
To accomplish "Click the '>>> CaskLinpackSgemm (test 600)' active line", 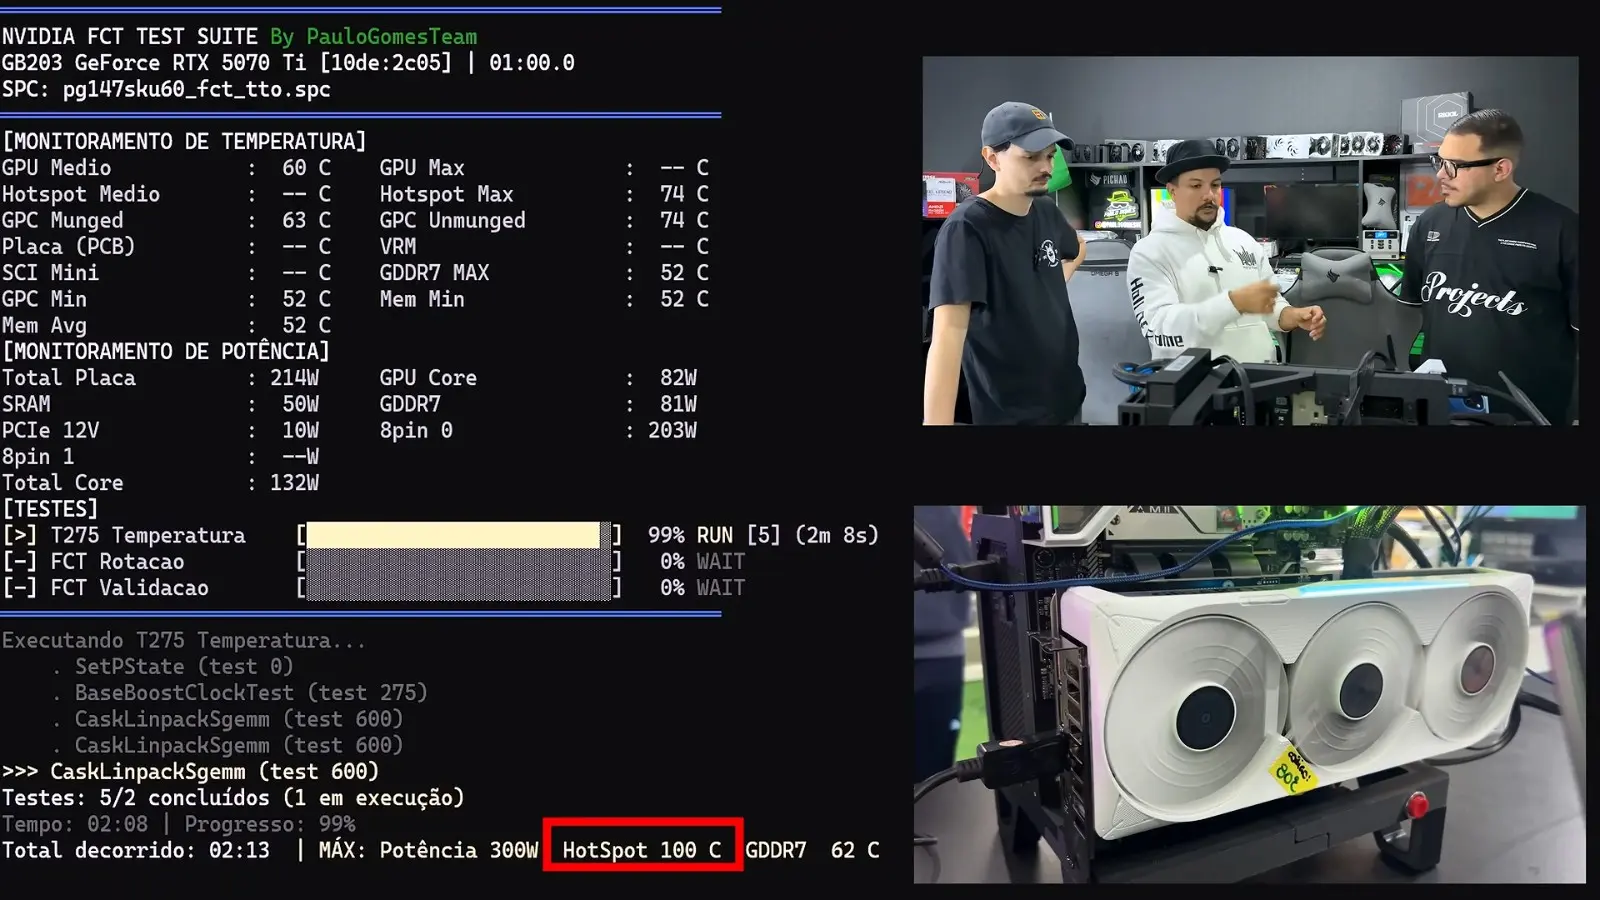I will click(x=190, y=771).
